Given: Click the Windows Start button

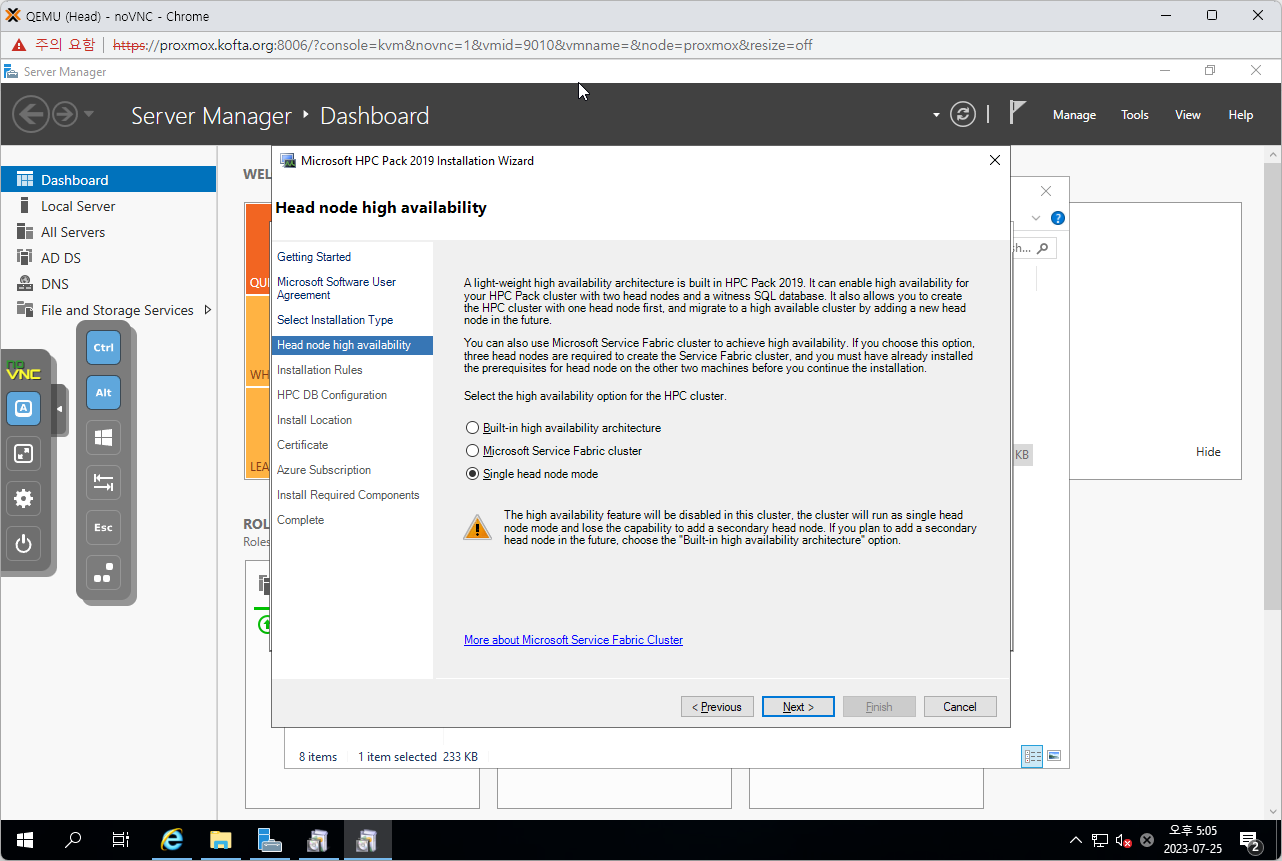Looking at the screenshot, I should tap(25, 840).
